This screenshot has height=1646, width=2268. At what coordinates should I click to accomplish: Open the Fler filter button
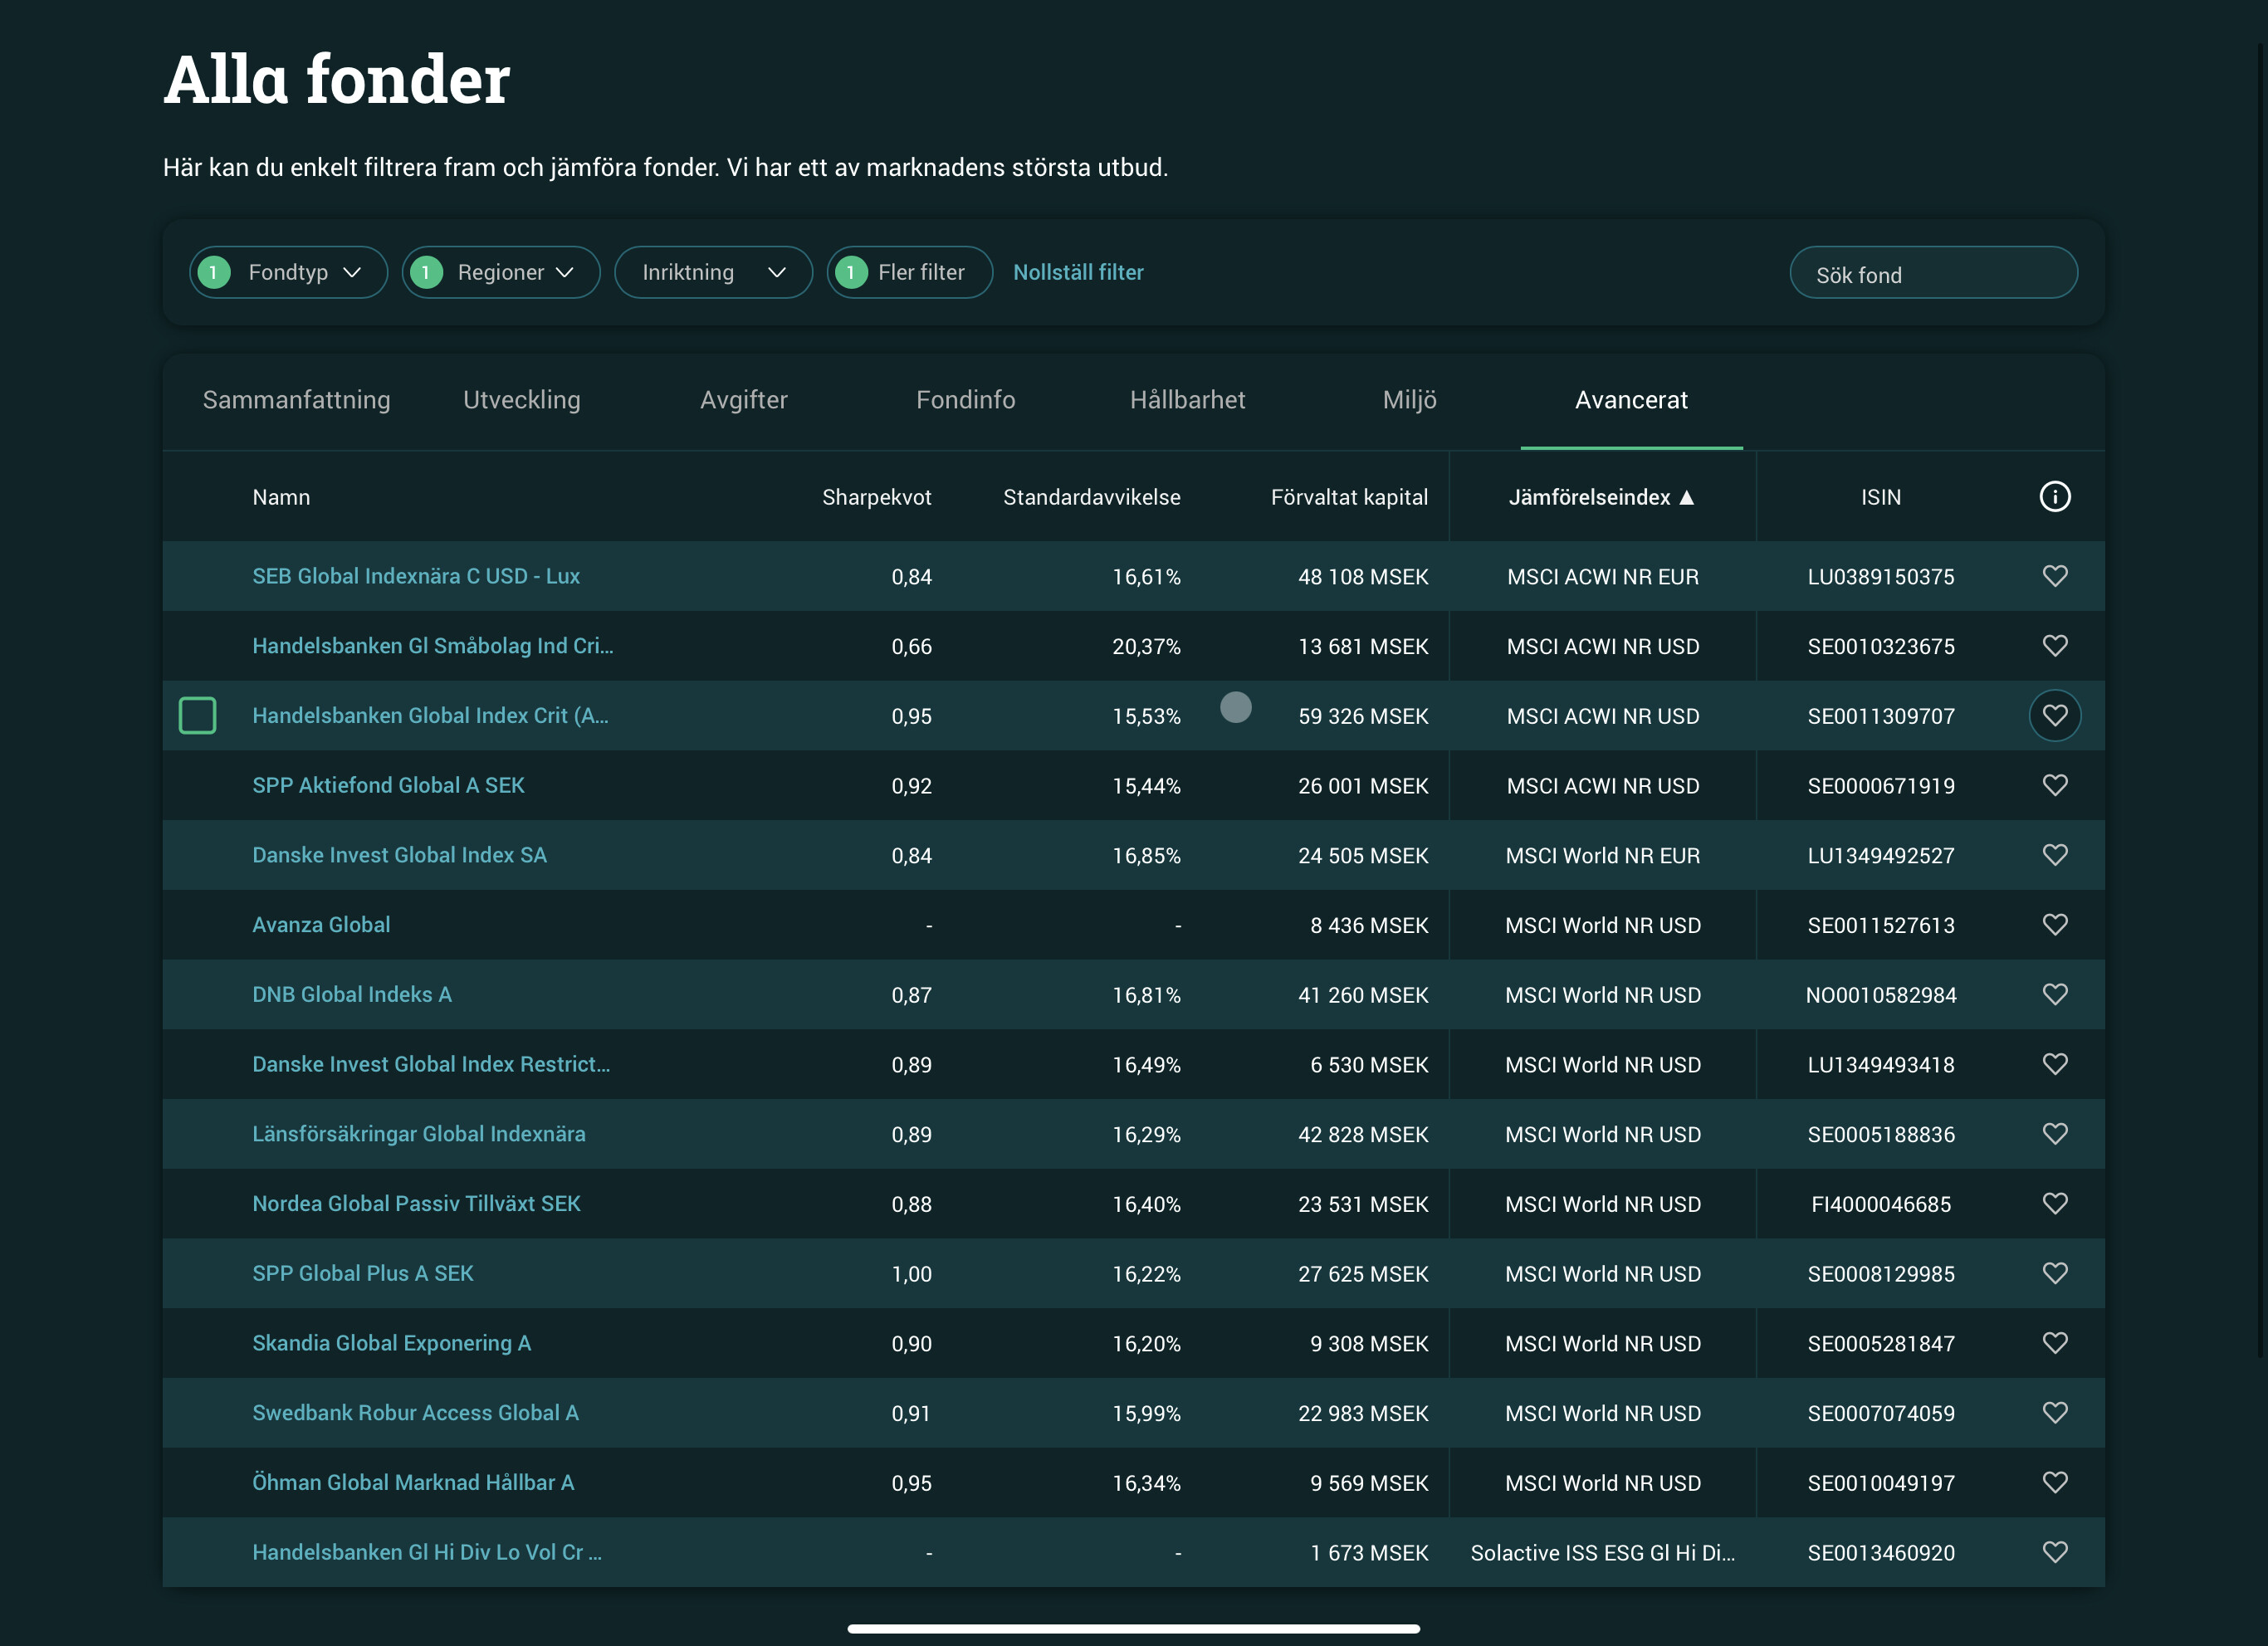(x=909, y=272)
